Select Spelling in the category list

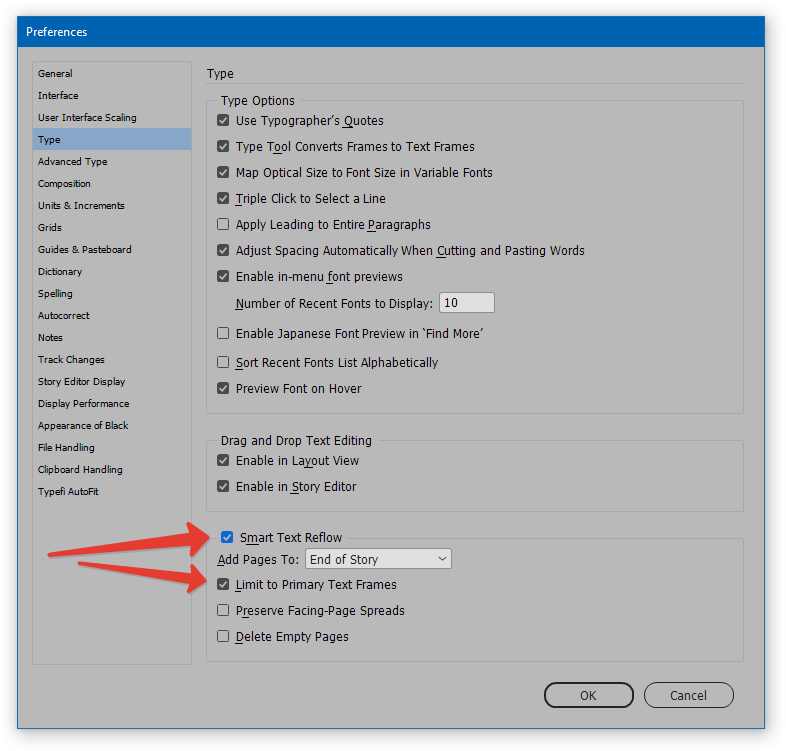tap(111, 294)
